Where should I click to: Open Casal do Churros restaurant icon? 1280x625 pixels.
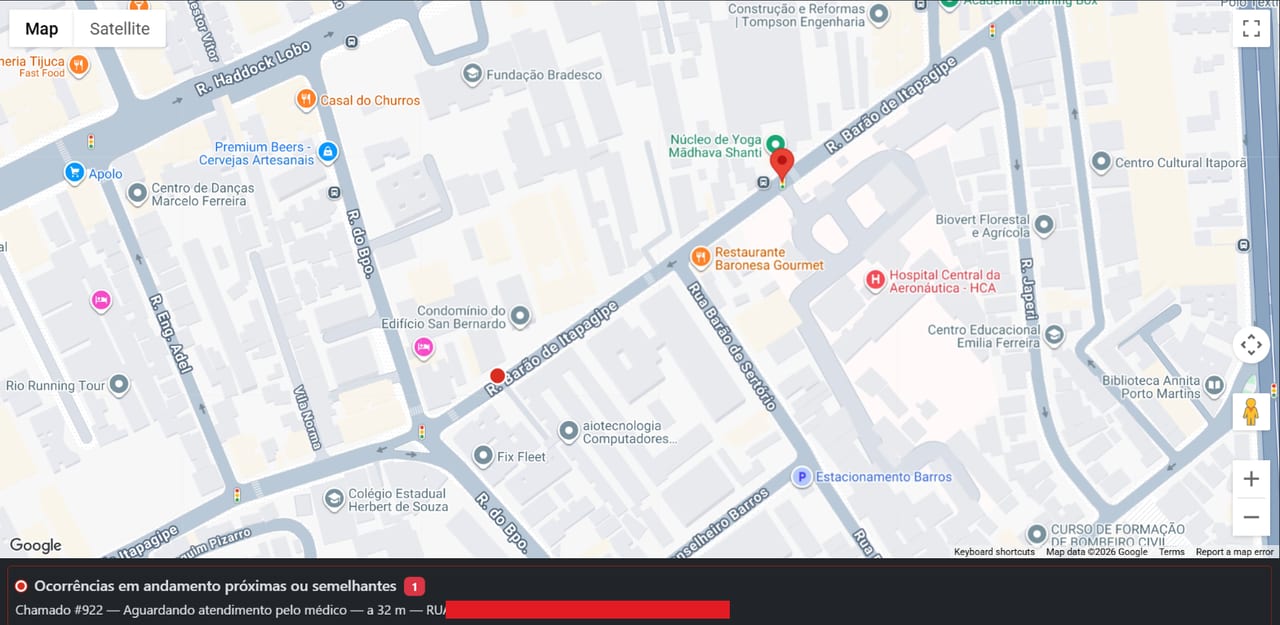(306, 99)
